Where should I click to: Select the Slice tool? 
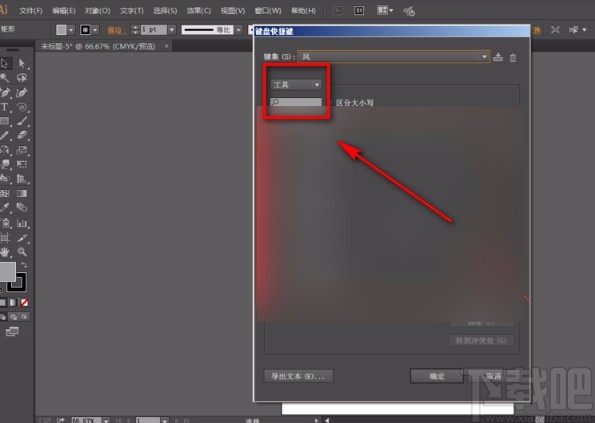[22, 238]
